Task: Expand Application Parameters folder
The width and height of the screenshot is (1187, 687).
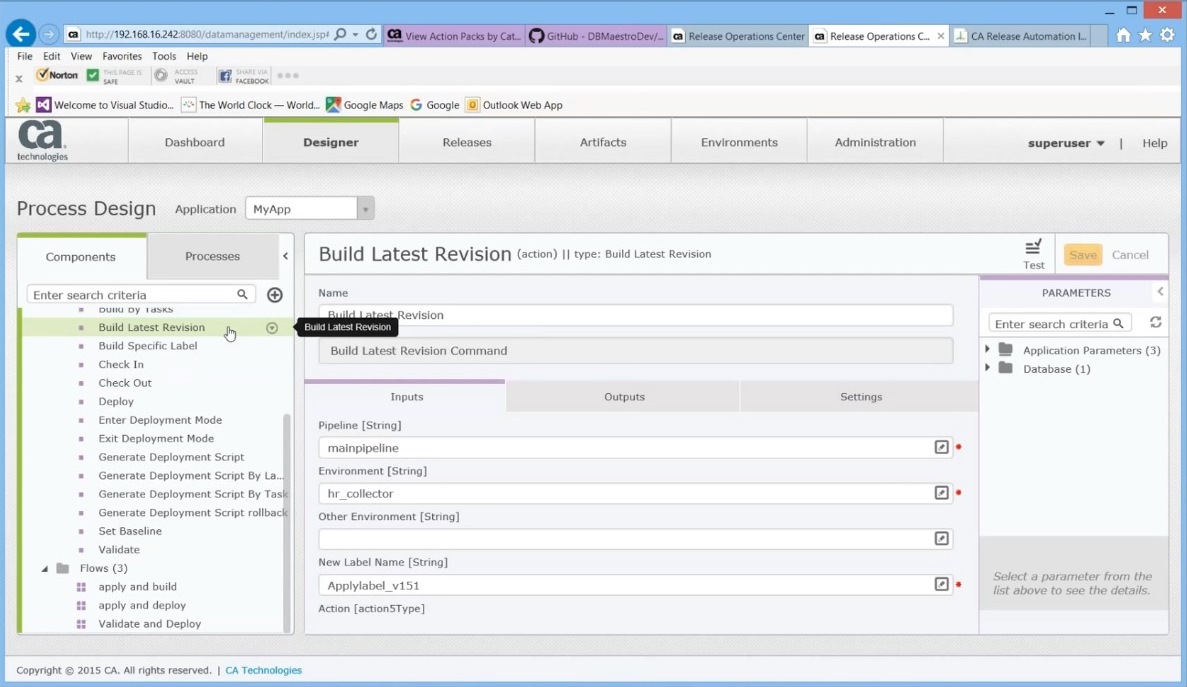Action: (x=988, y=350)
